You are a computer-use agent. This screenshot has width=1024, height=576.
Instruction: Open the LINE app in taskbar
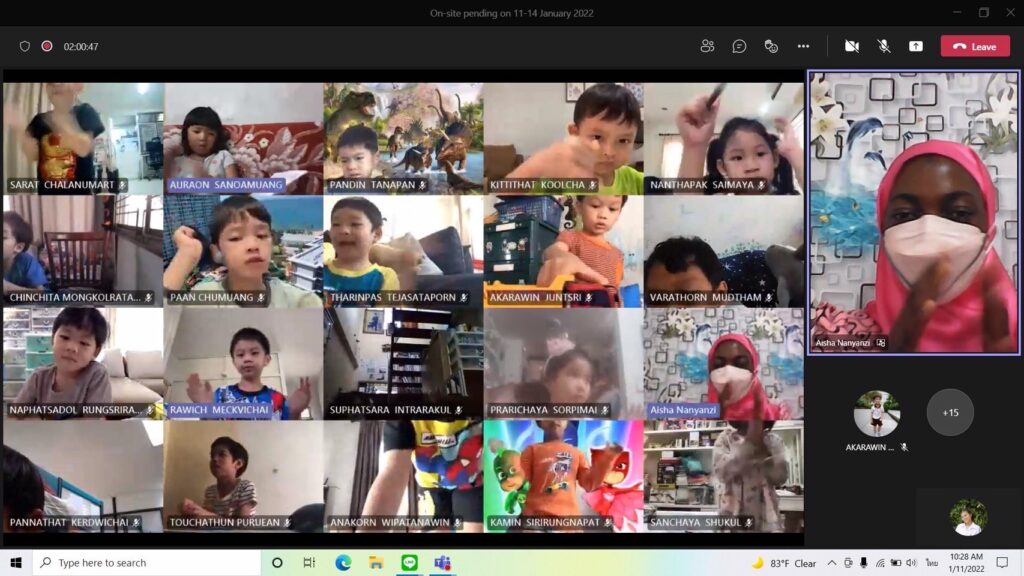409,563
